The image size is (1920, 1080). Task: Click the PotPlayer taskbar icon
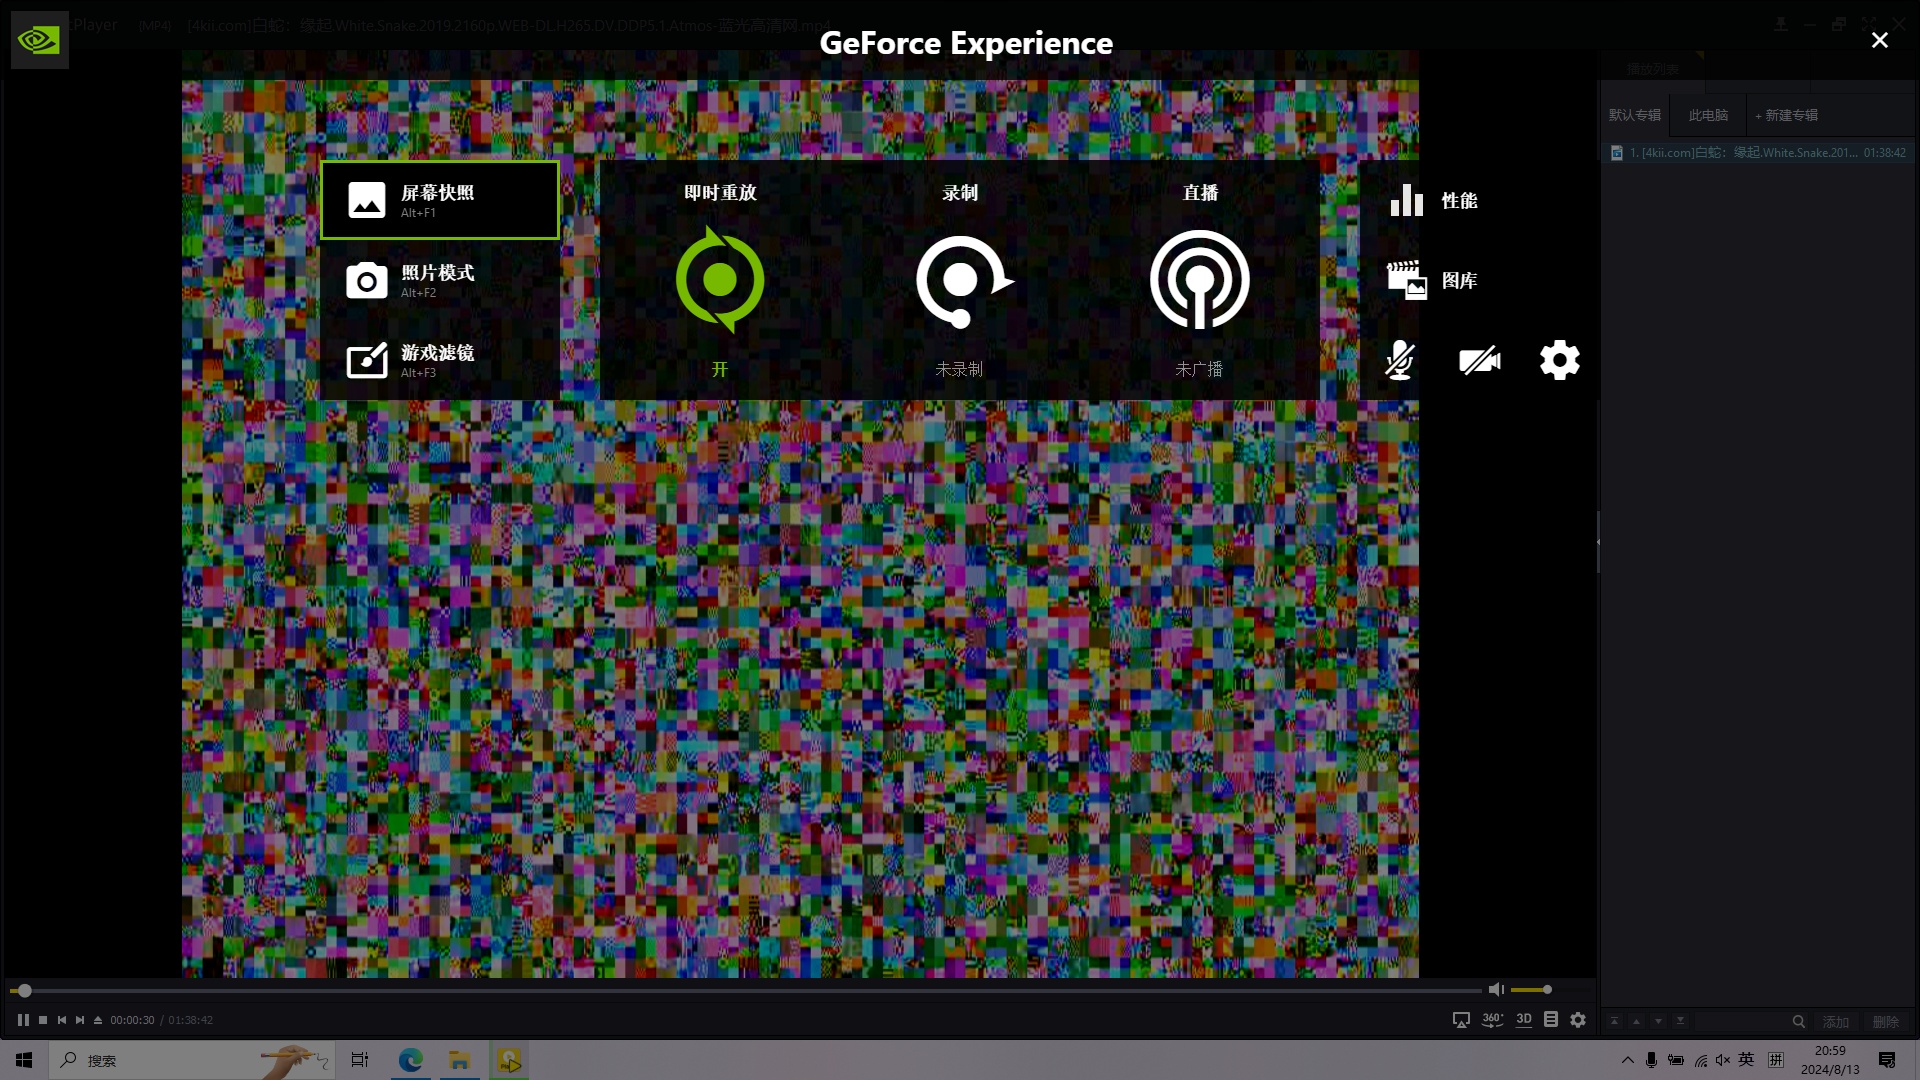point(509,1060)
